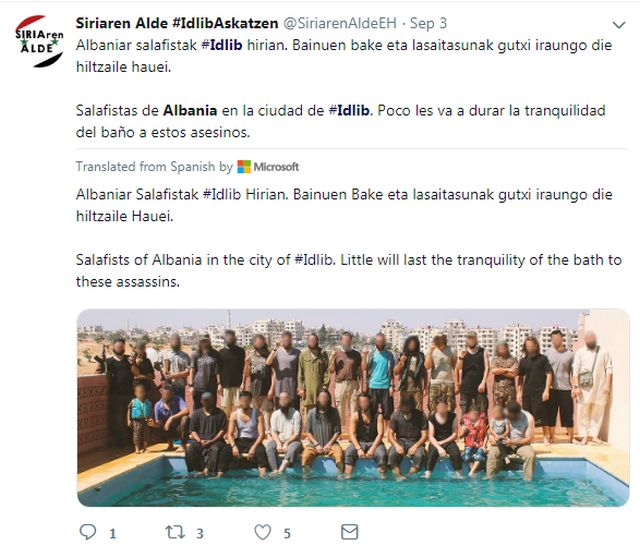Click the Translated from Spanish by label
This screenshot has height=546, width=640.
(x=154, y=166)
